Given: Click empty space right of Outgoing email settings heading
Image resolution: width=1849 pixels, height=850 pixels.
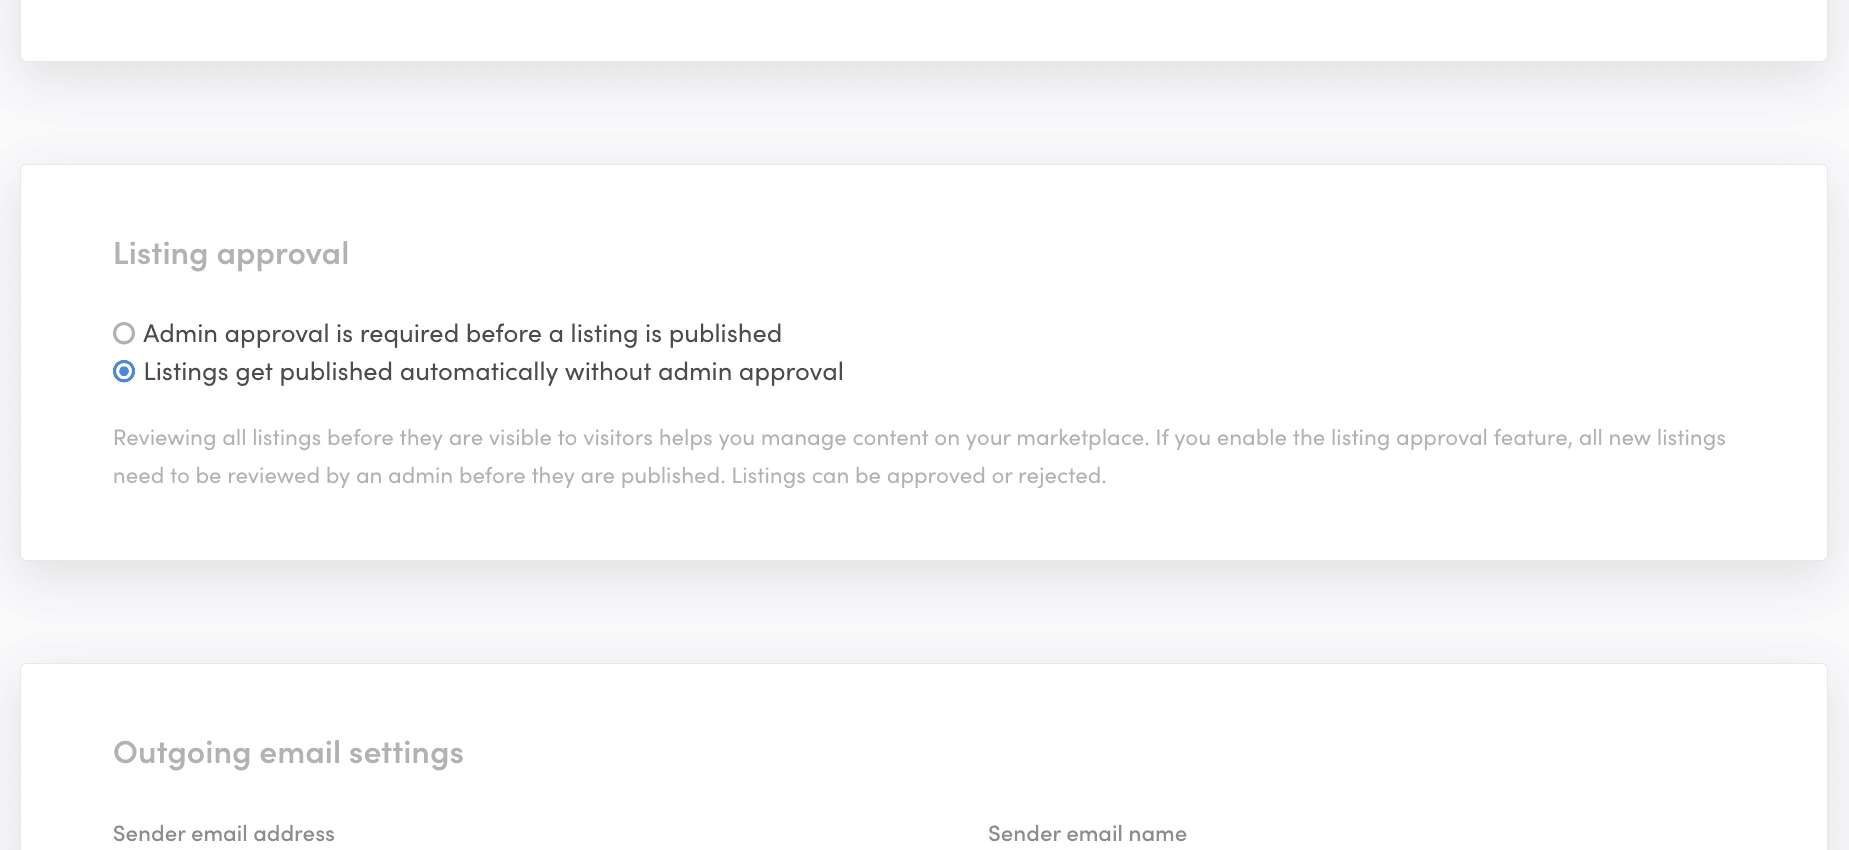Looking at the screenshot, I should tap(1100, 753).
